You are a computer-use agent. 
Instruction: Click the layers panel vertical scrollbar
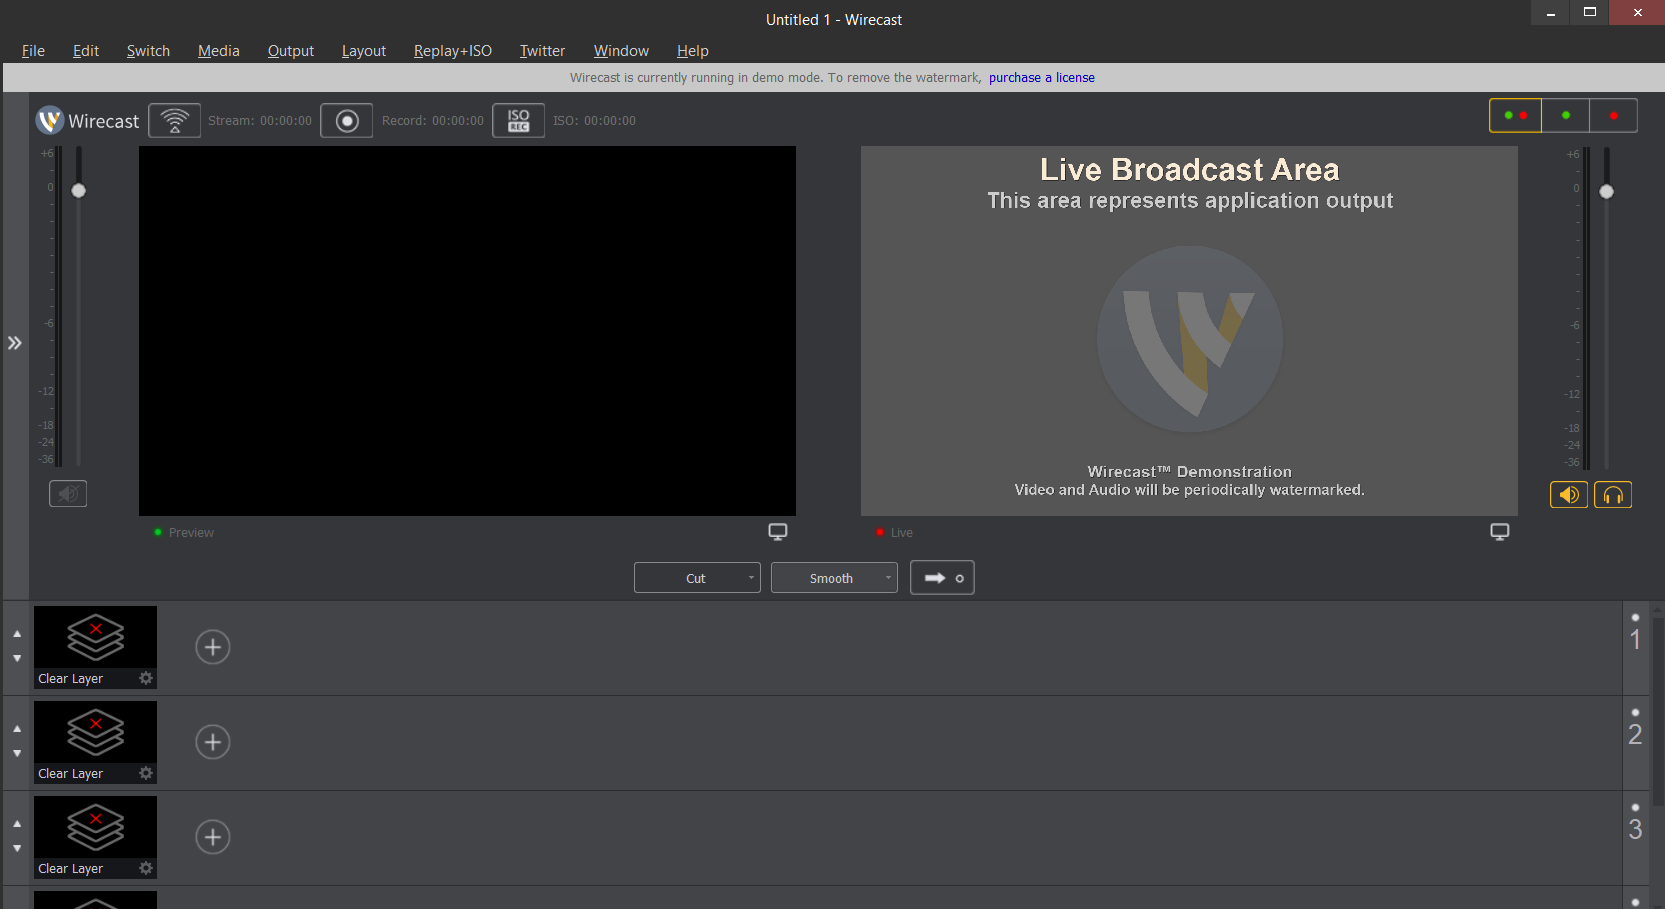click(x=1658, y=710)
